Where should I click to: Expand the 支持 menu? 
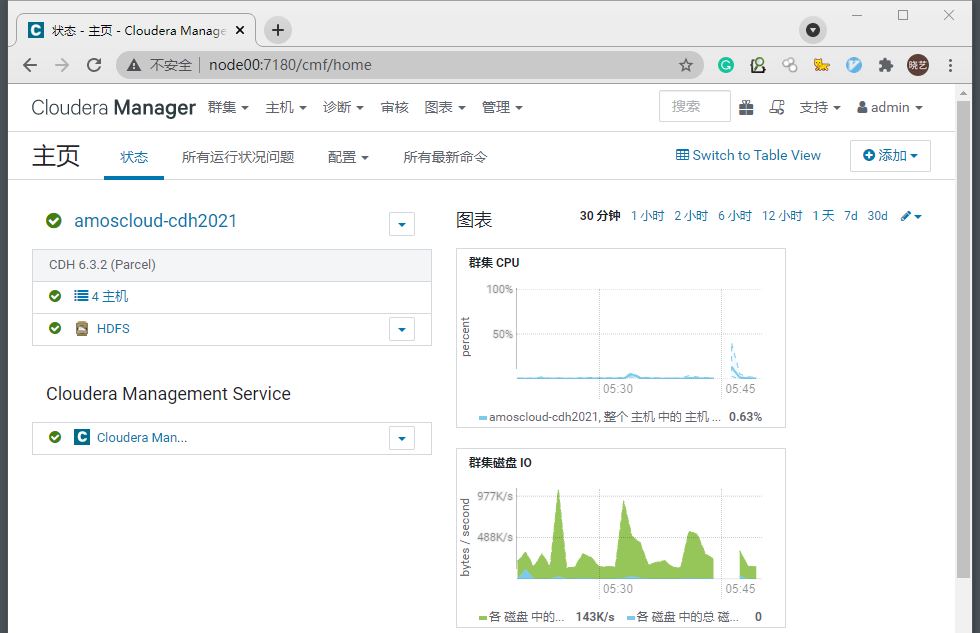(820, 107)
